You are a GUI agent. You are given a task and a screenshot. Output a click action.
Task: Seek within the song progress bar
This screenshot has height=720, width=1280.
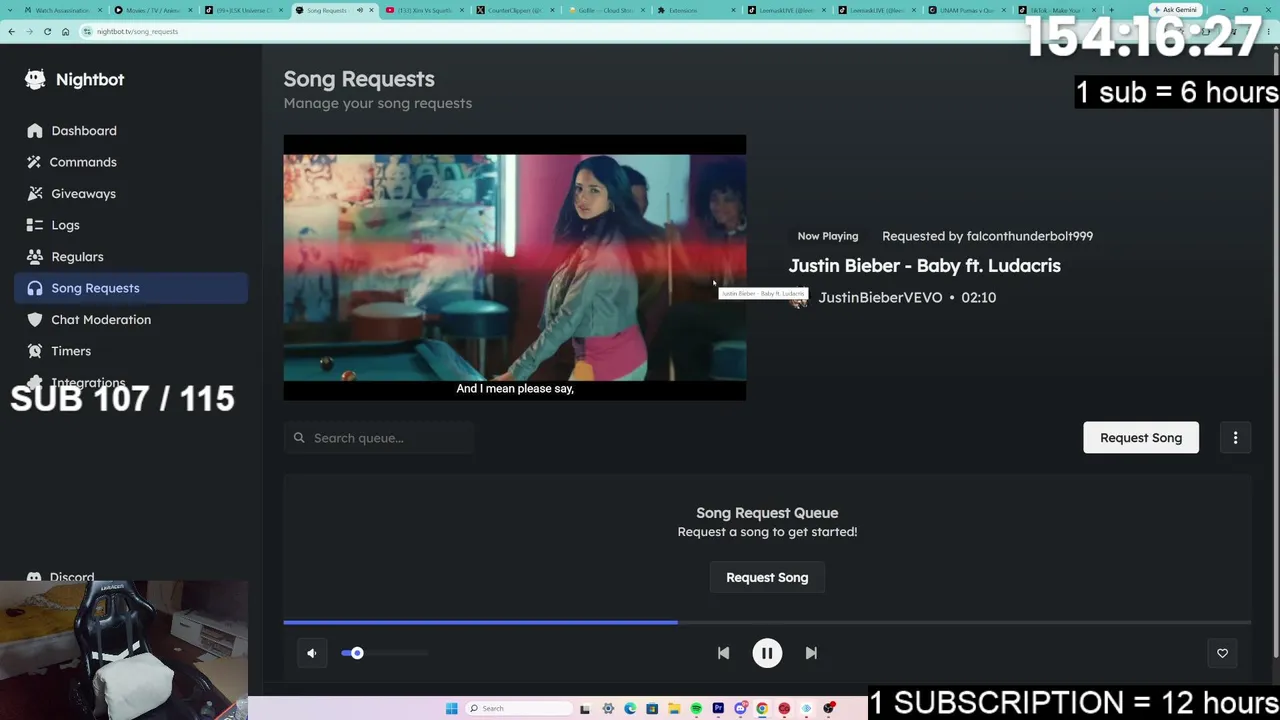click(x=767, y=622)
